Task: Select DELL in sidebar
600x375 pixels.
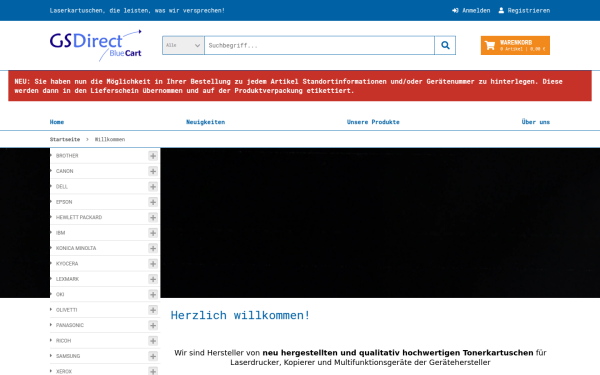Action: pyautogui.click(x=62, y=187)
